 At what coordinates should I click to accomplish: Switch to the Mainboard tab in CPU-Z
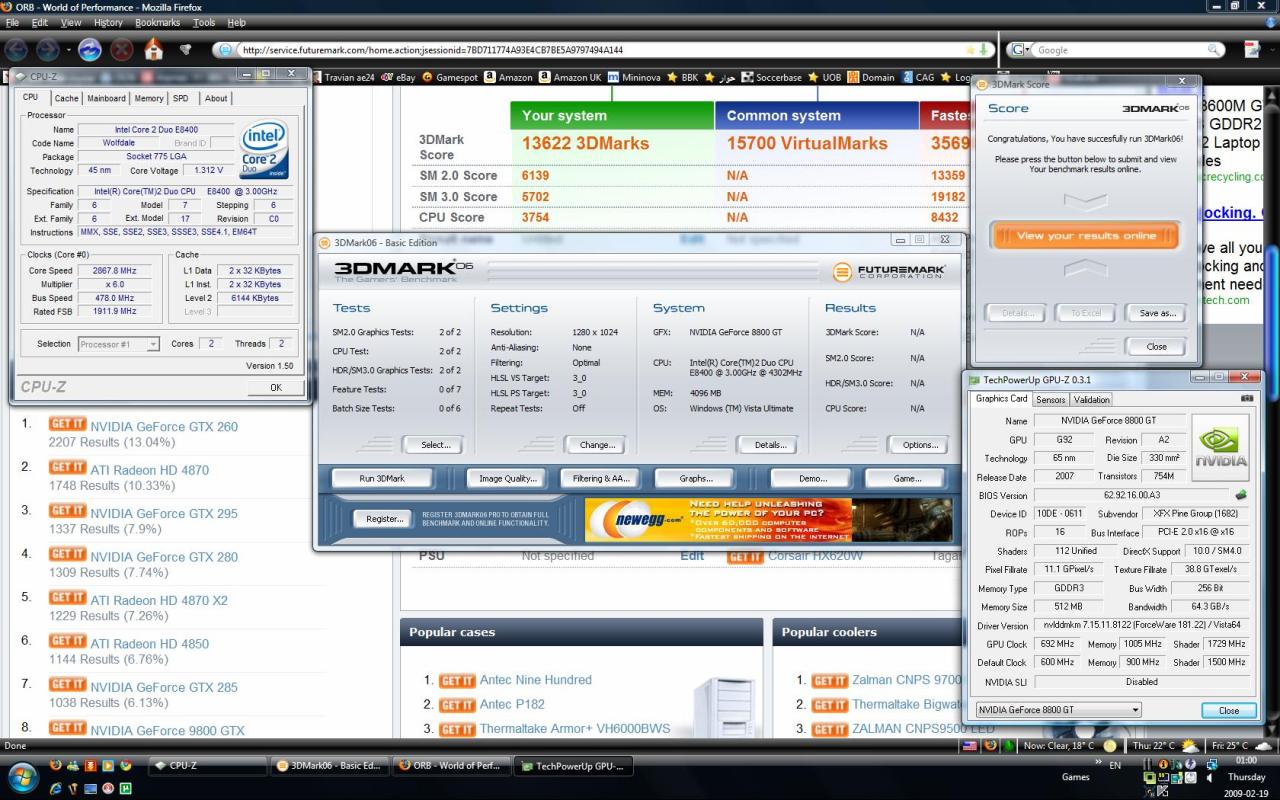(x=106, y=98)
